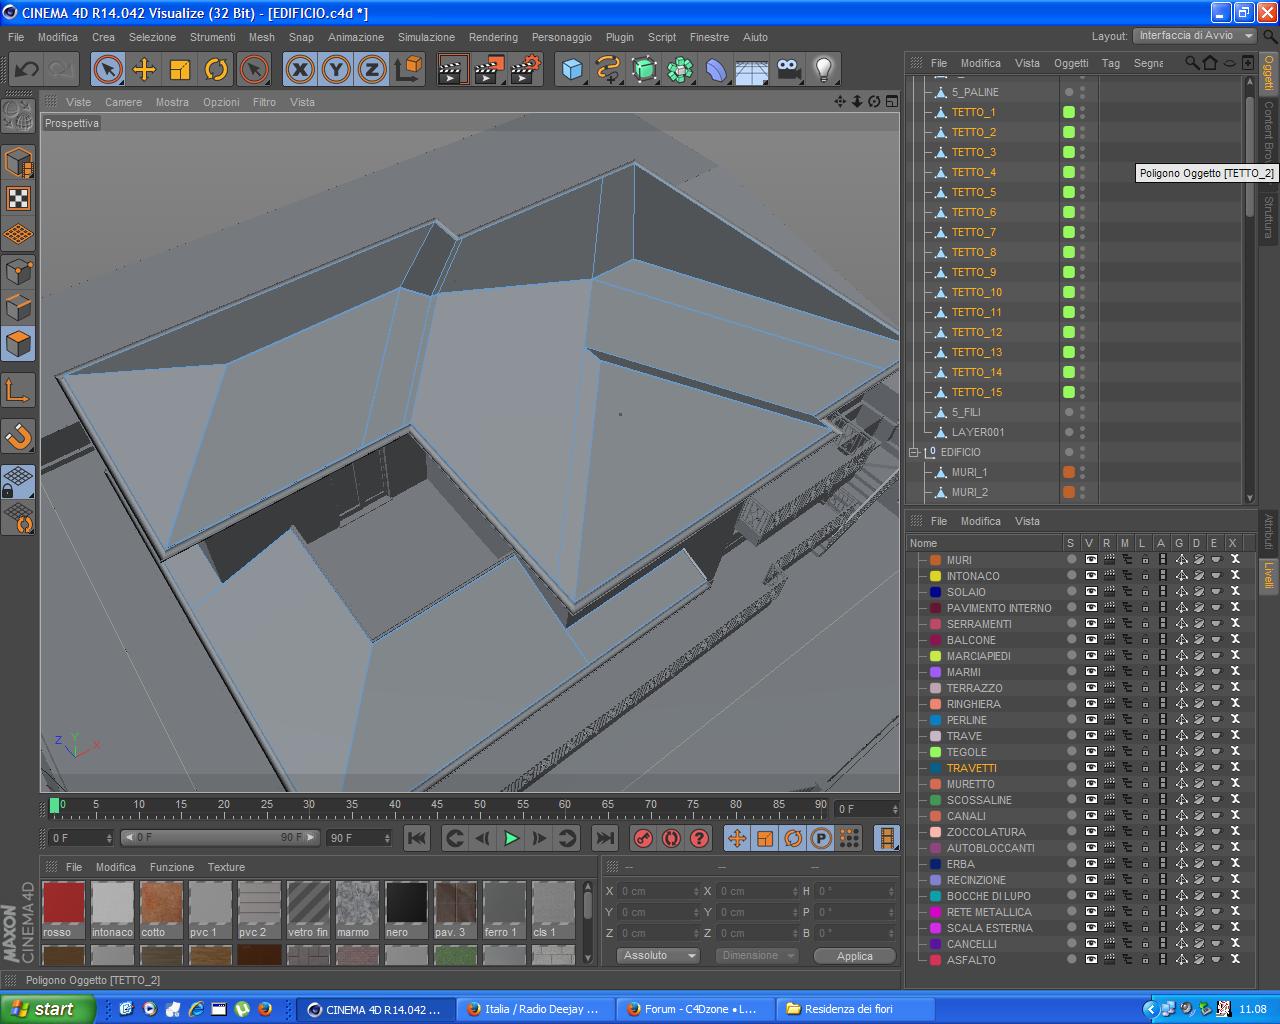
Task: Jump to the end of the animation
Action: click(605, 838)
